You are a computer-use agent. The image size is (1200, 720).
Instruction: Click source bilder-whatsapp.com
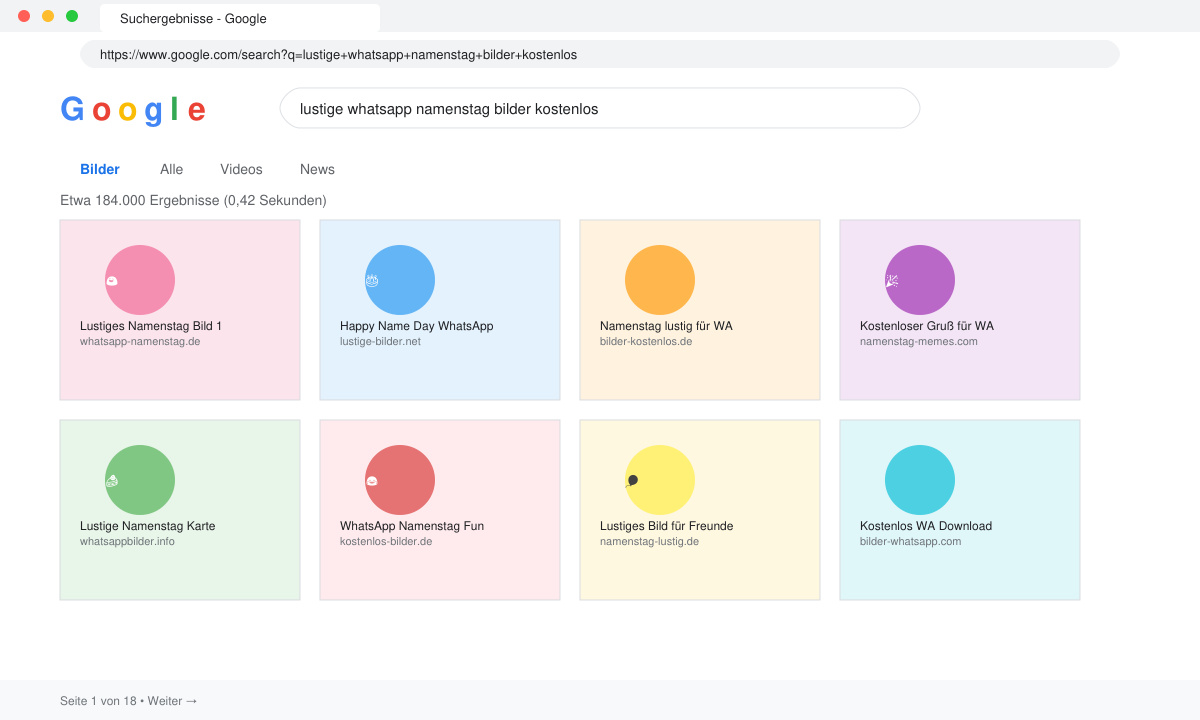[910, 541]
